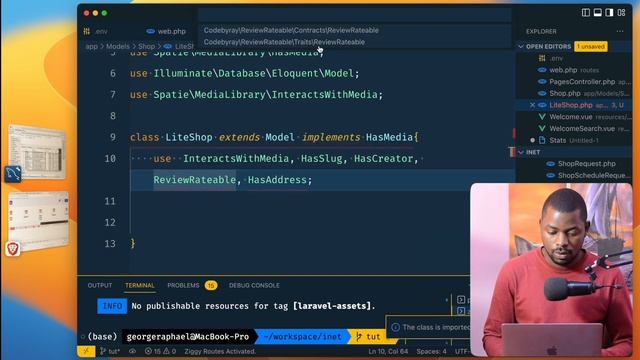Image resolution: width=640 pixels, height=360 pixels.
Task: Click remote window indicator in status bar
Action: coord(86,351)
